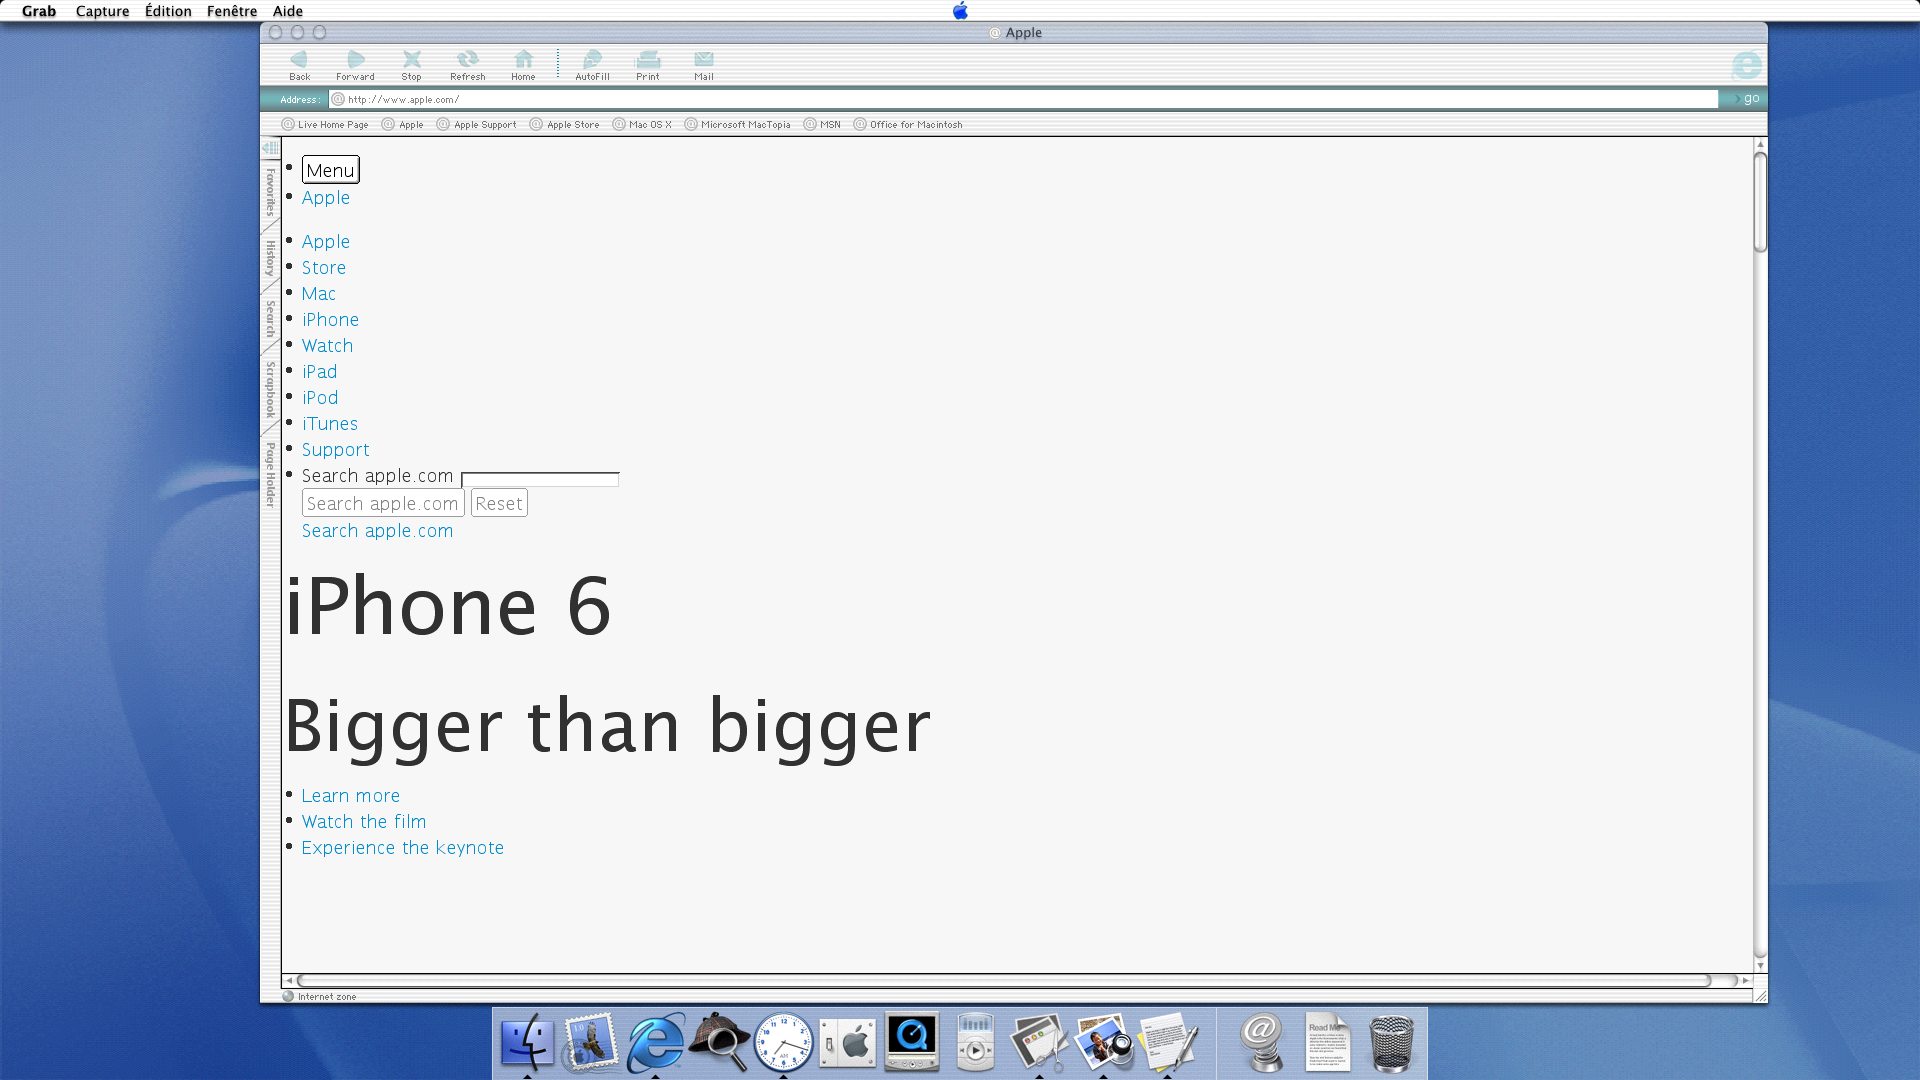Viewport: 1920px width, 1080px height.
Task: Open the Watch link
Action: (x=327, y=346)
